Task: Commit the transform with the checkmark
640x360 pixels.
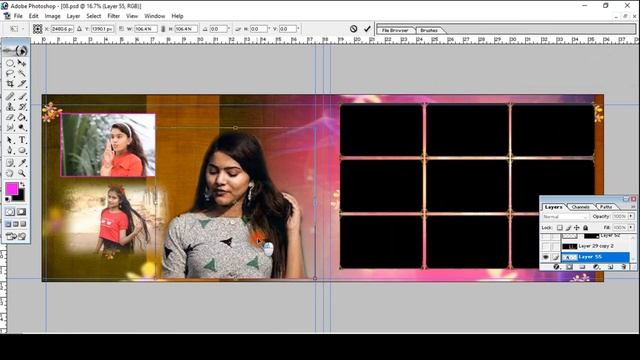Action: (367, 29)
